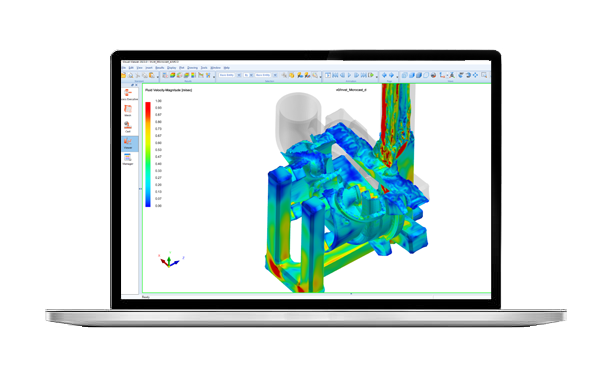Click the XYZ axes triad in the viewport
The width and height of the screenshot is (612, 374).
[170, 260]
